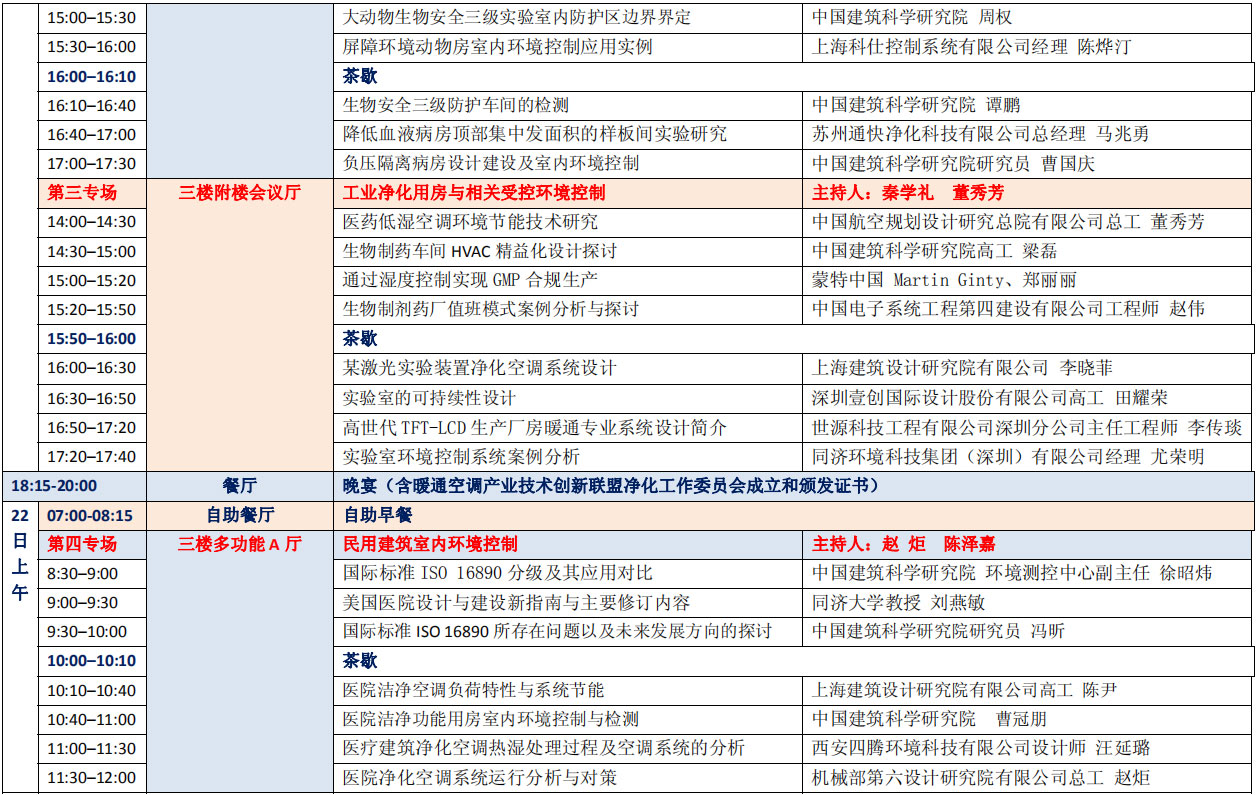Screen dimensions: 1256x795
Task: Click the 10:00–10:10 tea break time
Action: [x=92, y=661]
